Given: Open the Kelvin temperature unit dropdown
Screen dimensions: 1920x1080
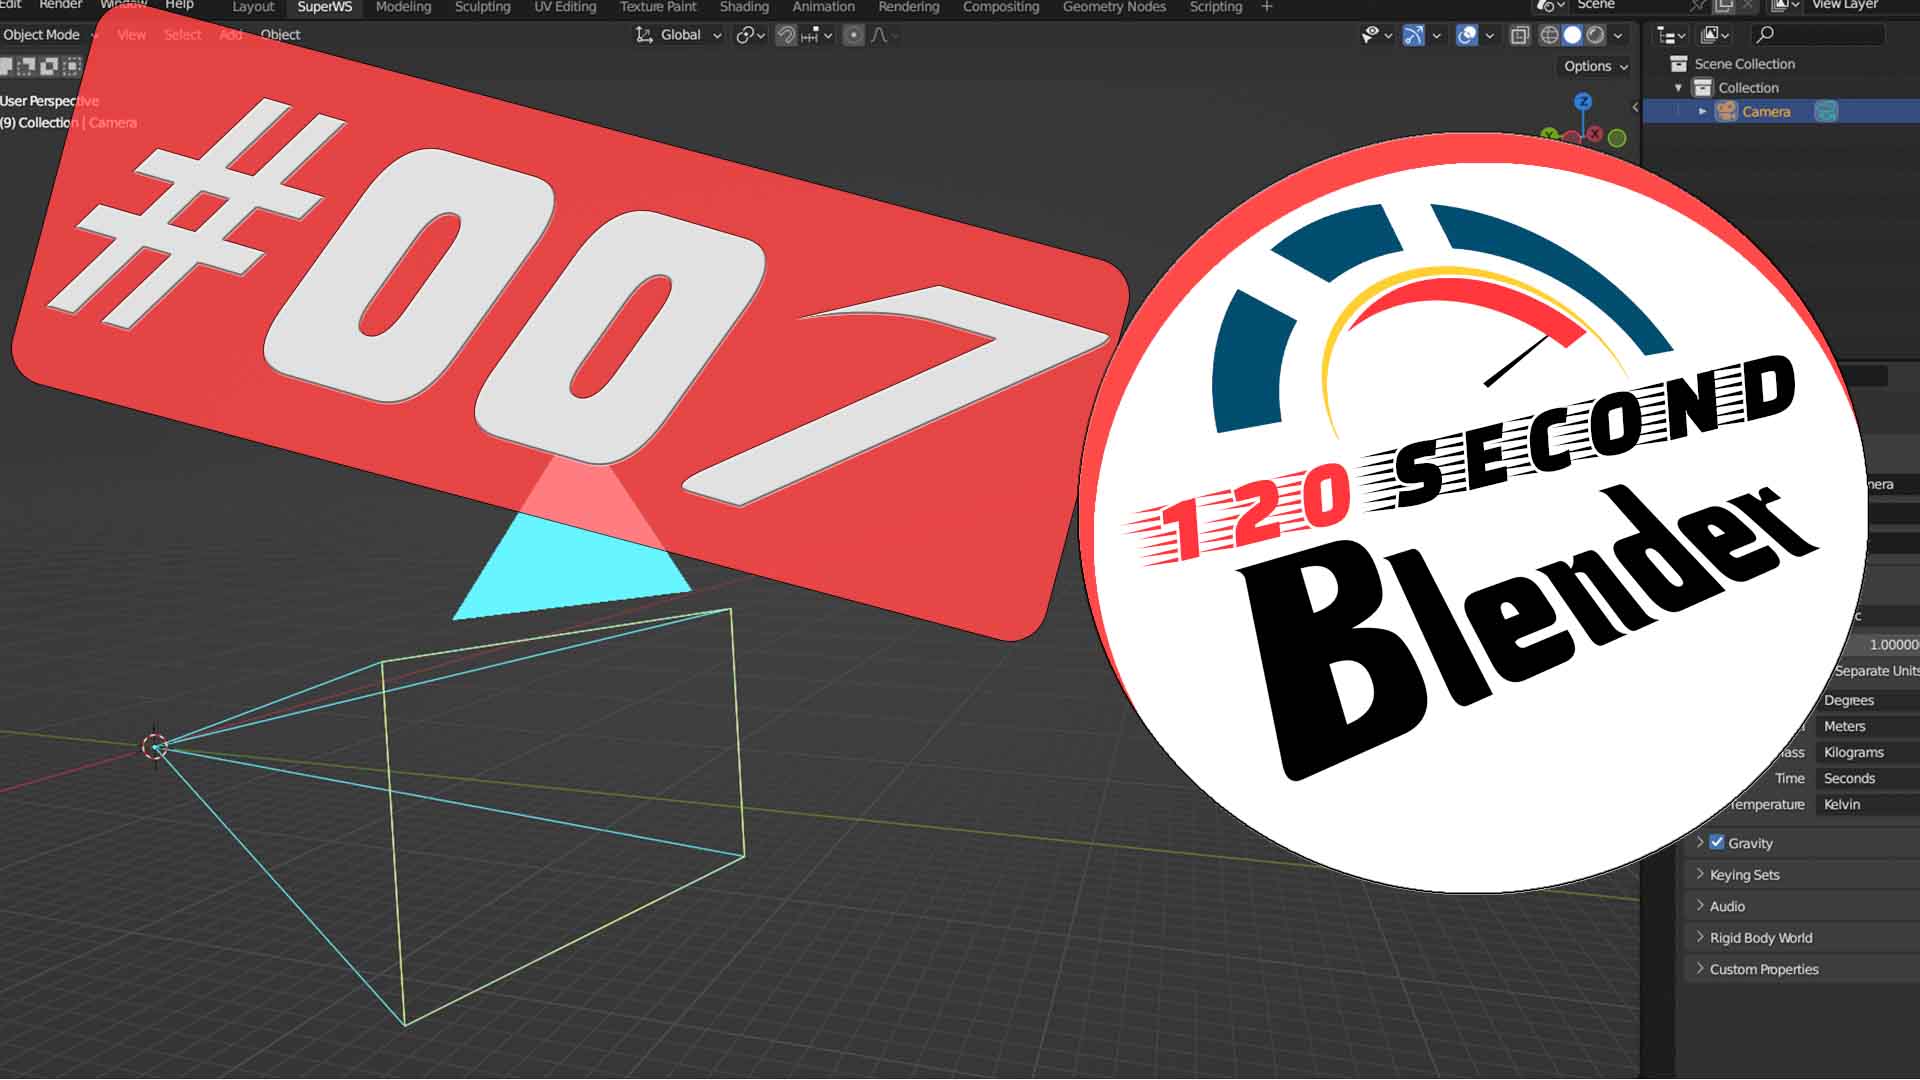Looking at the screenshot, I should click(x=1868, y=805).
